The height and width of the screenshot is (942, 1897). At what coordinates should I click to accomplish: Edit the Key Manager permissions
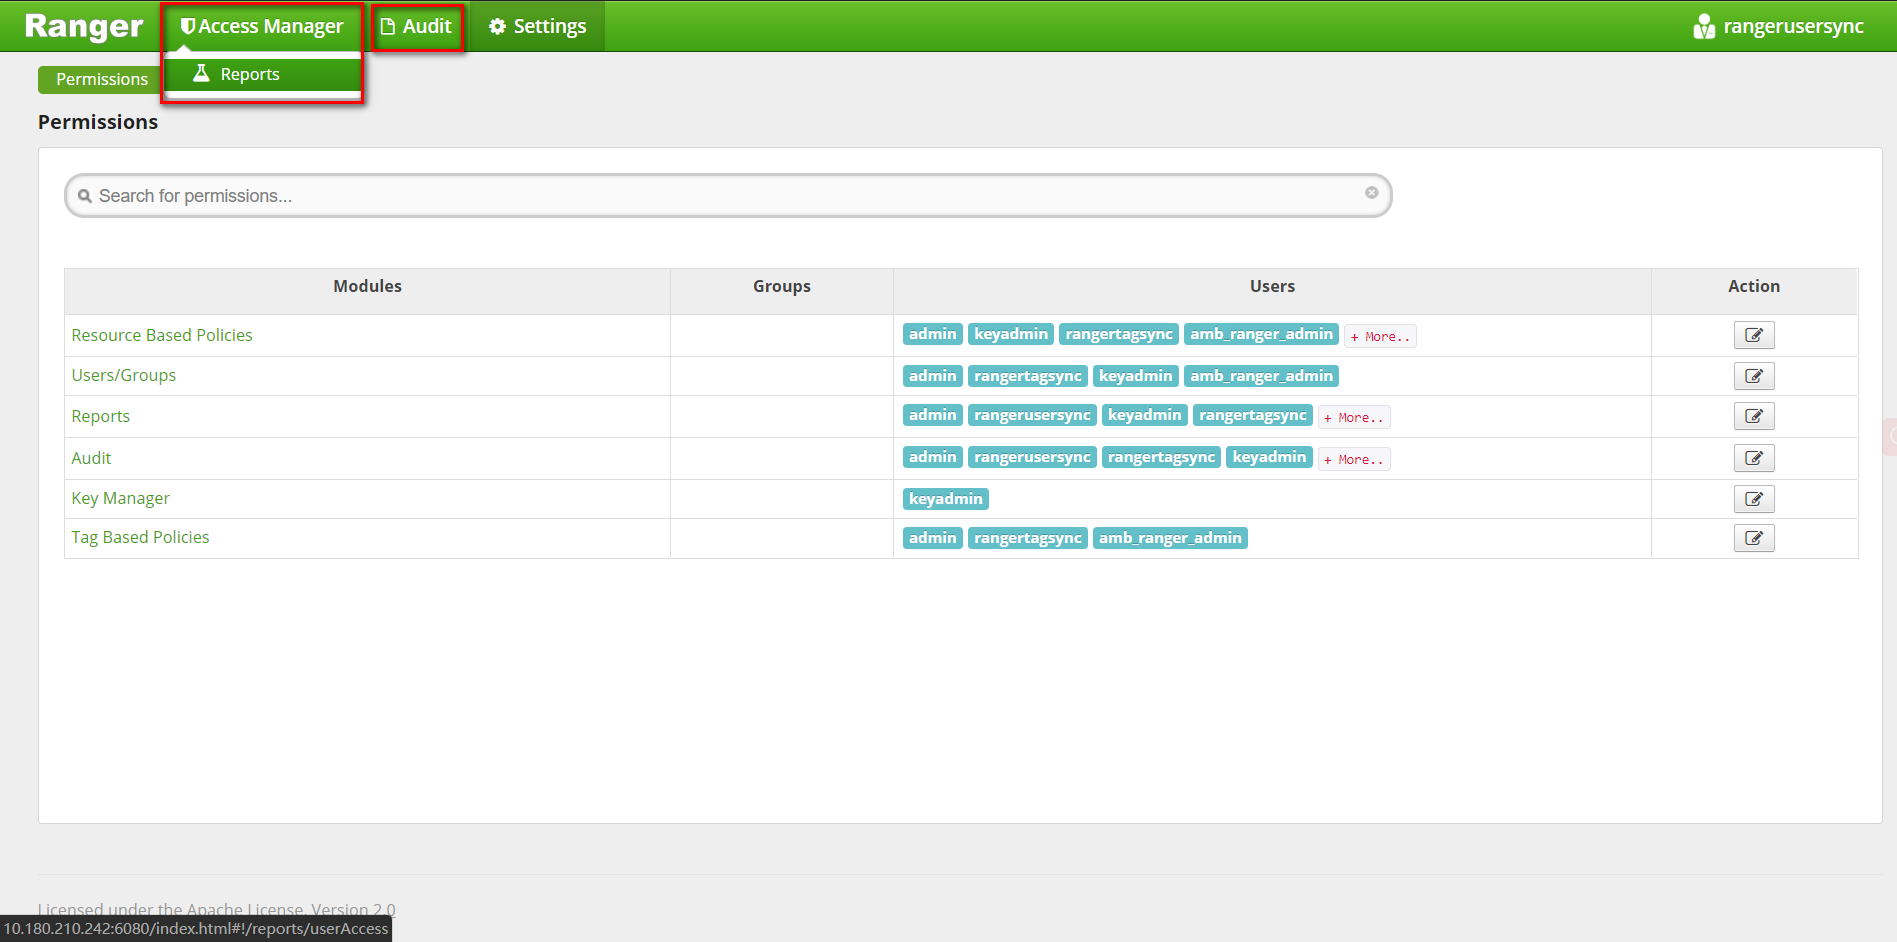pos(1754,499)
